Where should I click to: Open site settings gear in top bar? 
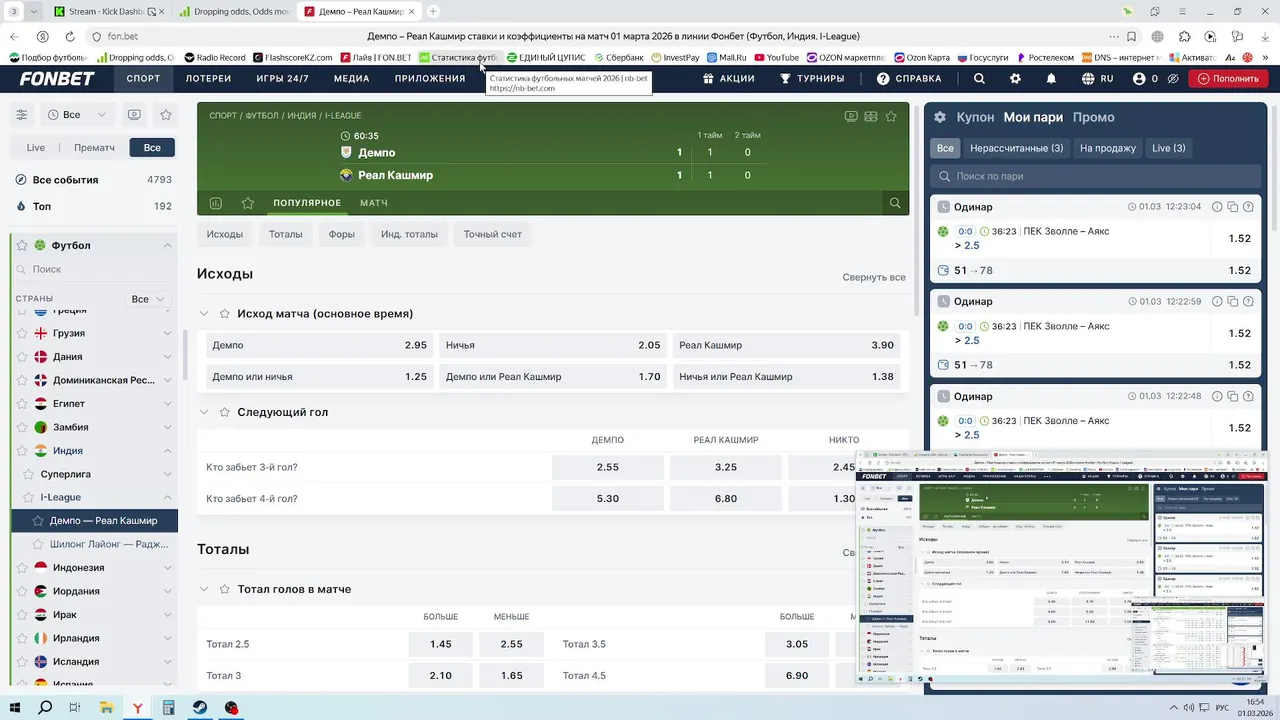(1015, 78)
